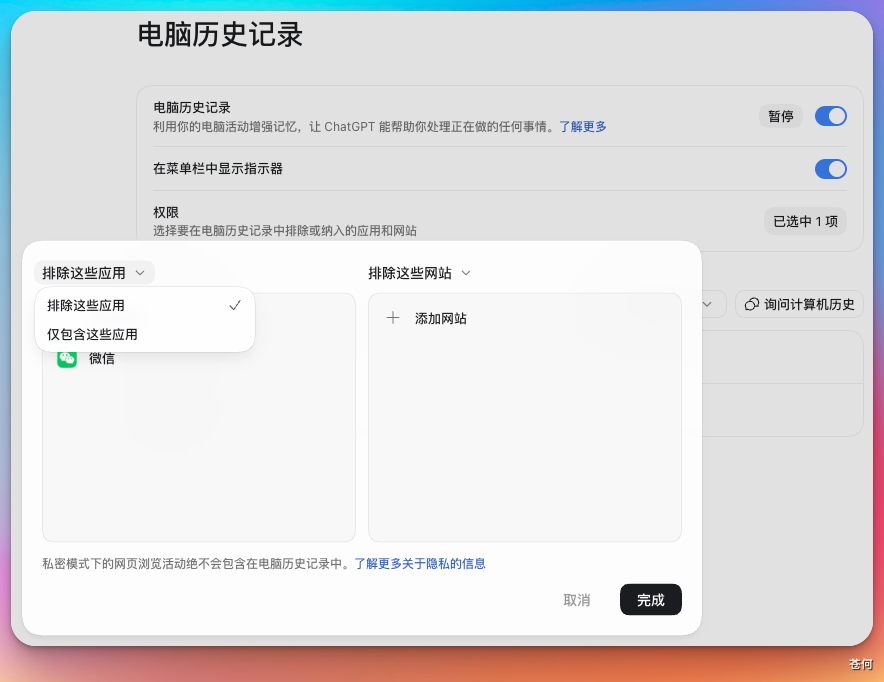Screen dimensions: 884x682
Task: Click the 添加网站 text
Action: pos(441,318)
